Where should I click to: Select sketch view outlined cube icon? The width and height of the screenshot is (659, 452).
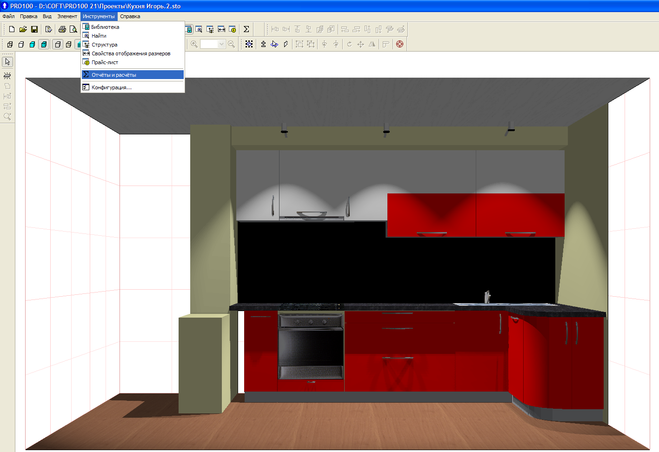21,44
